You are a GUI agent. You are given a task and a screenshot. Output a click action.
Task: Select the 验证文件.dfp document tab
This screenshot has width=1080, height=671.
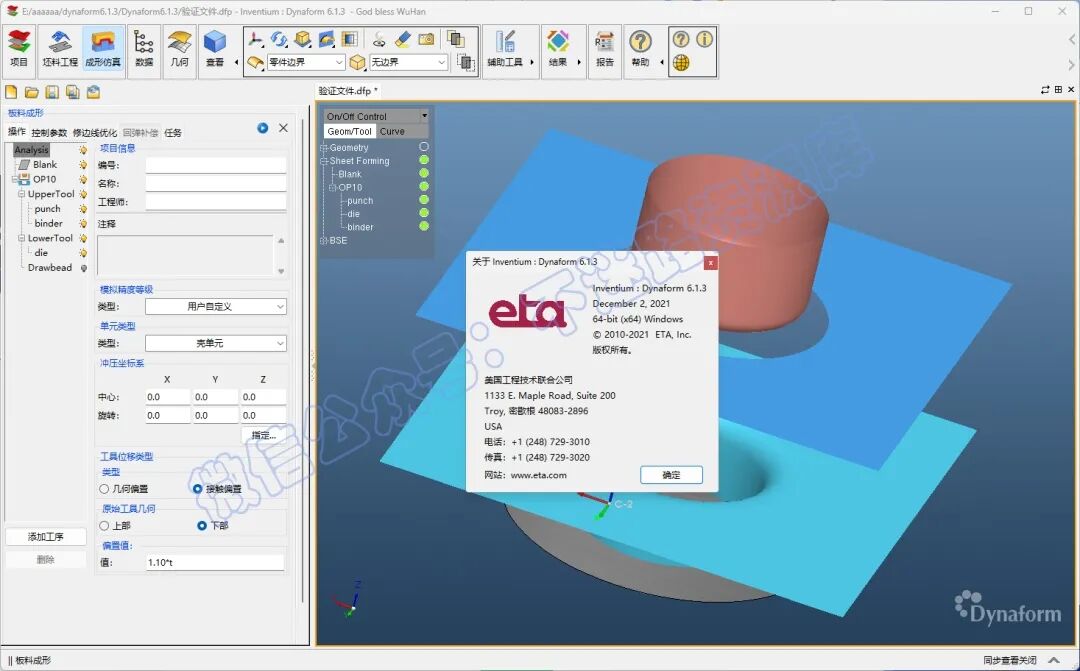click(x=347, y=91)
